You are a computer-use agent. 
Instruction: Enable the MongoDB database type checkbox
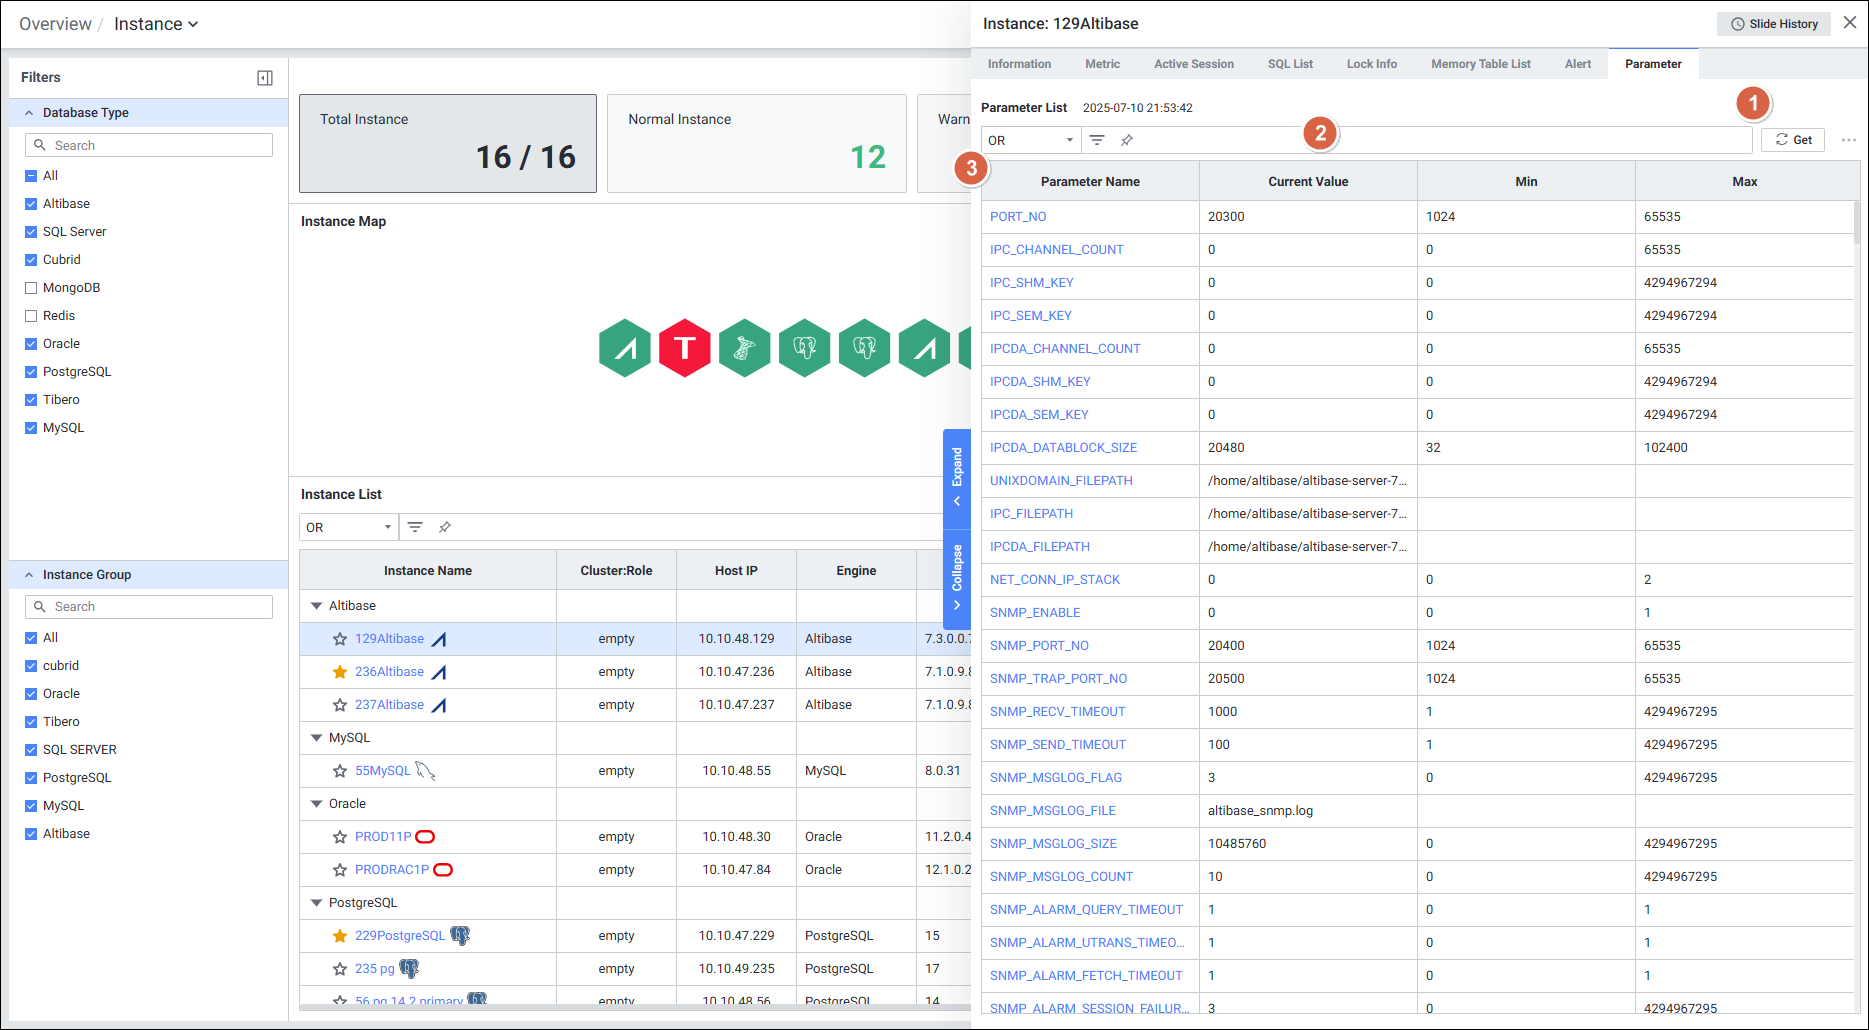coord(31,288)
